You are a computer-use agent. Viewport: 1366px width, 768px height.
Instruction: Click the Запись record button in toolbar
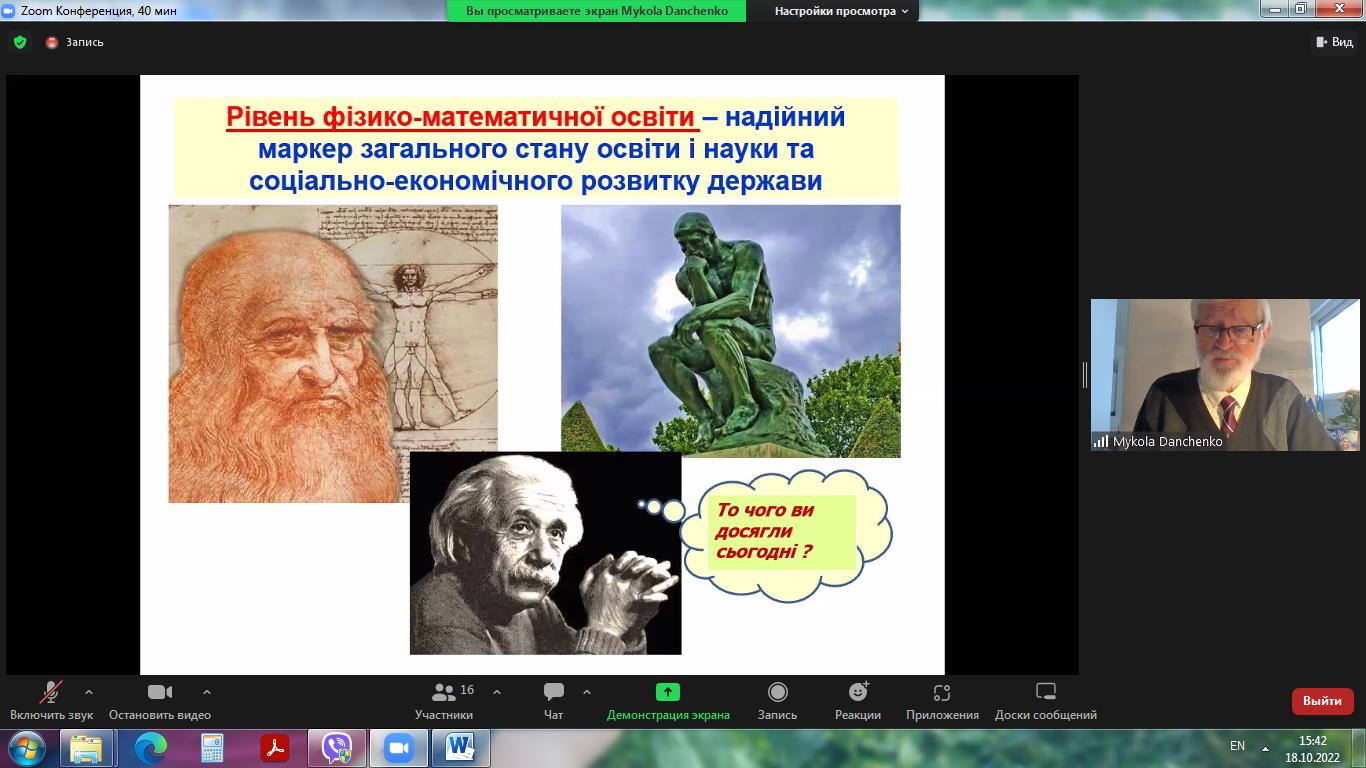(x=777, y=701)
